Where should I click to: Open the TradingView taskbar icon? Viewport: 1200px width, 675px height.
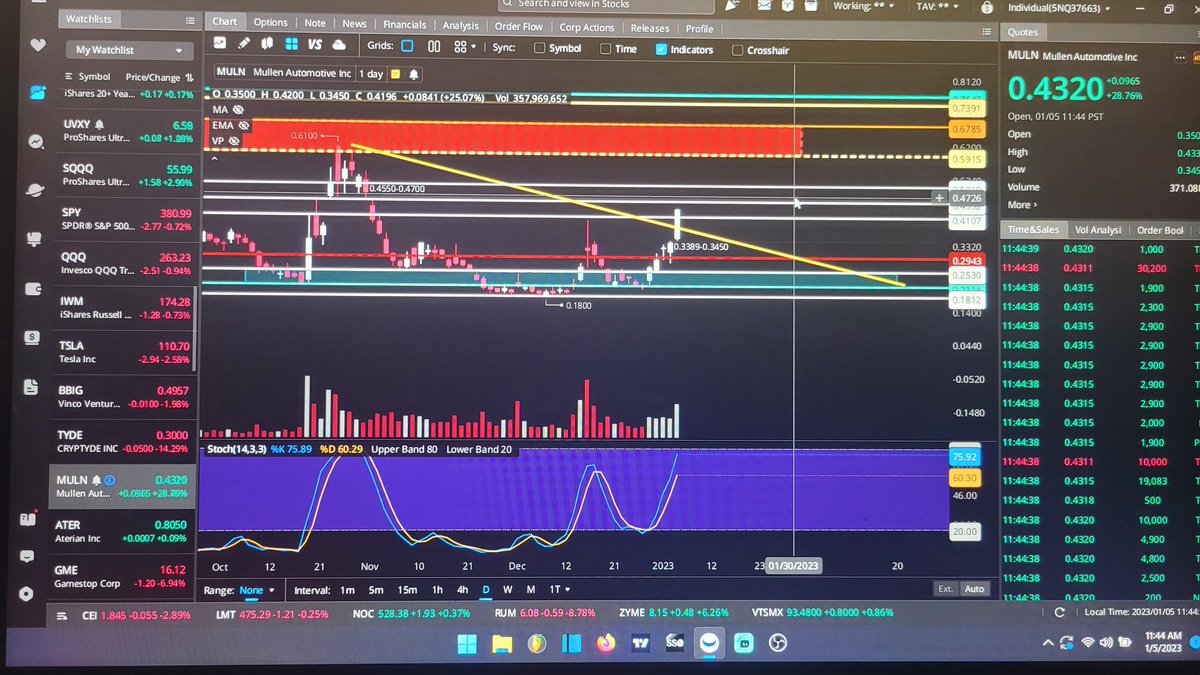[x=640, y=644]
